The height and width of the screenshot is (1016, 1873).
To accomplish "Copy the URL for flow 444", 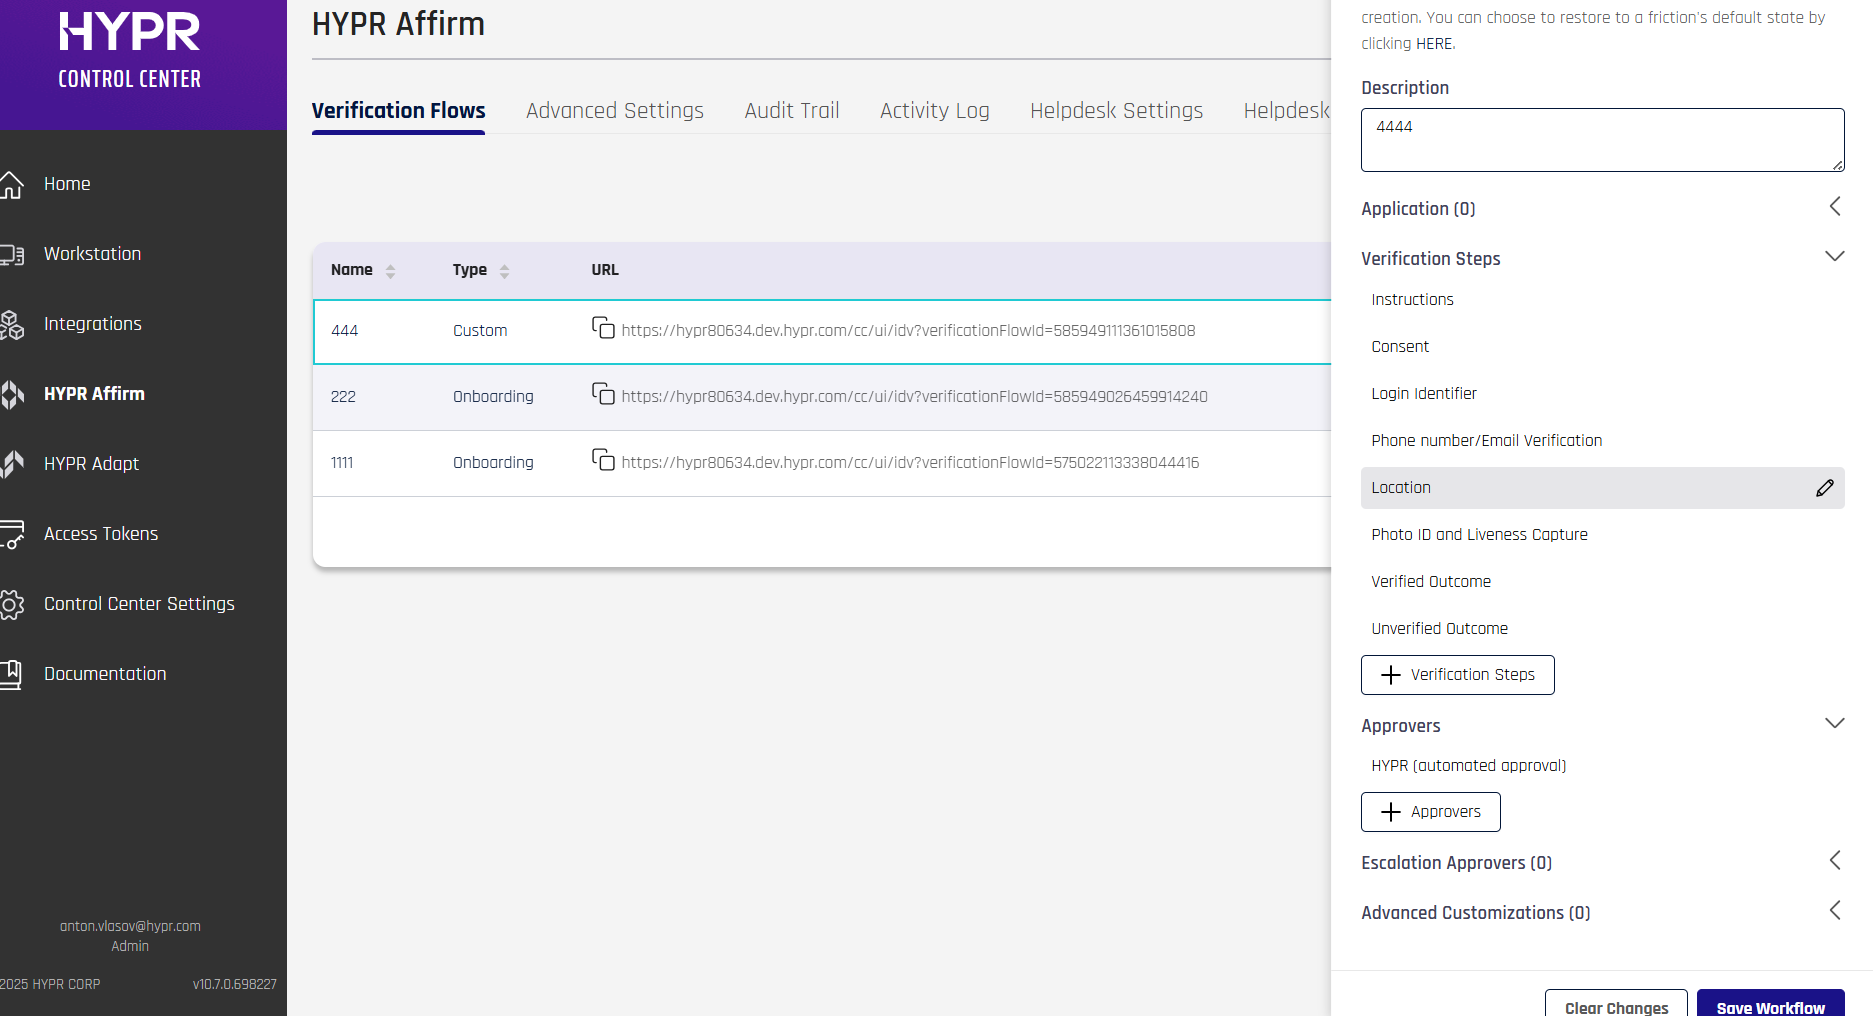I will click(x=603, y=328).
